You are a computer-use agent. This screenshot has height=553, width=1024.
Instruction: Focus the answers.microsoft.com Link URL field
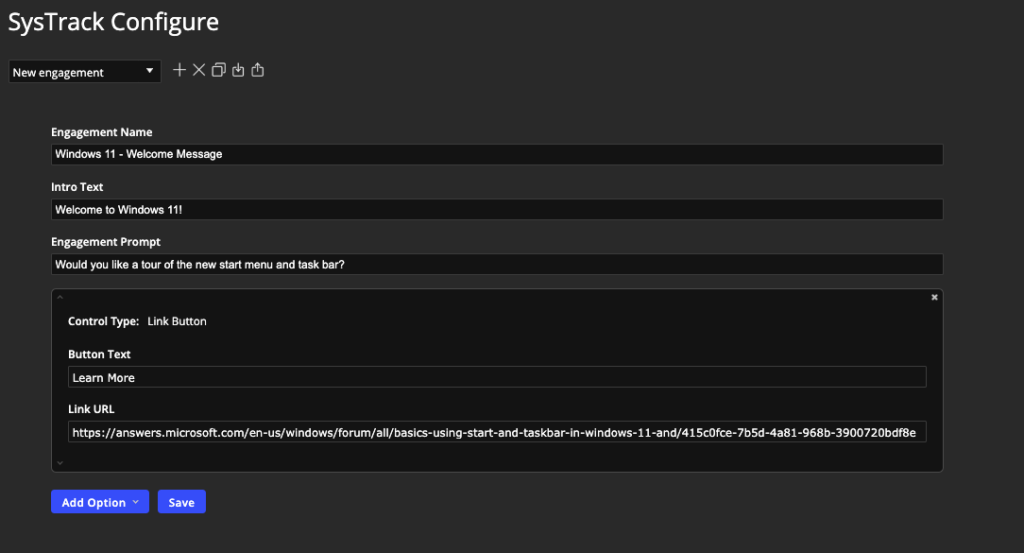(497, 432)
